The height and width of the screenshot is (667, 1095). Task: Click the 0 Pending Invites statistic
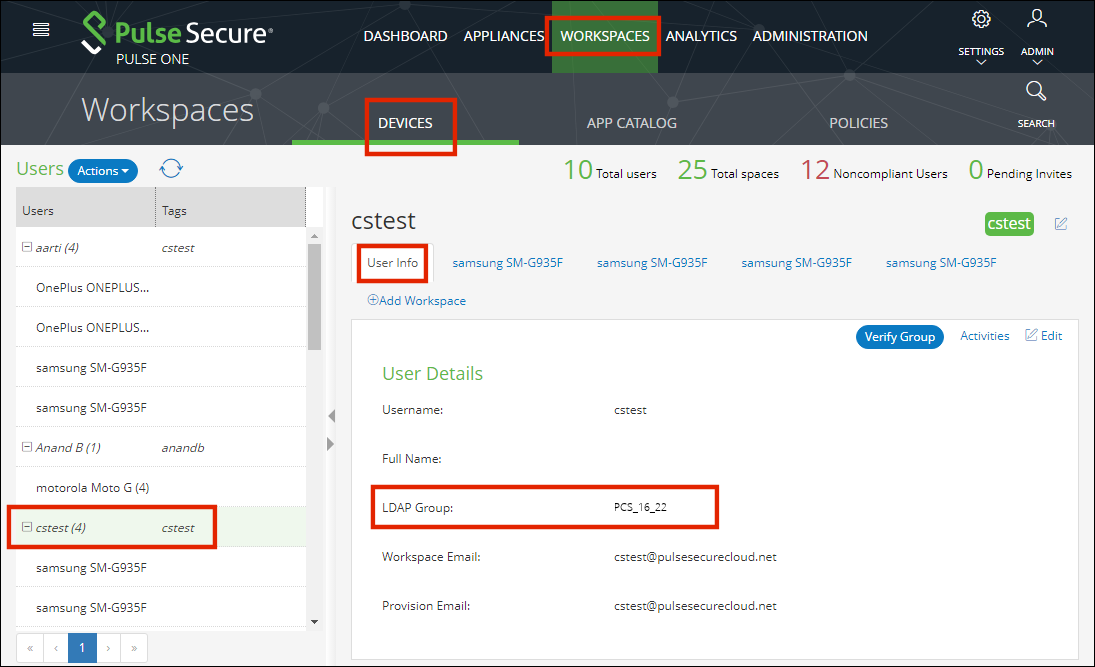pyautogui.click(x=1020, y=170)
